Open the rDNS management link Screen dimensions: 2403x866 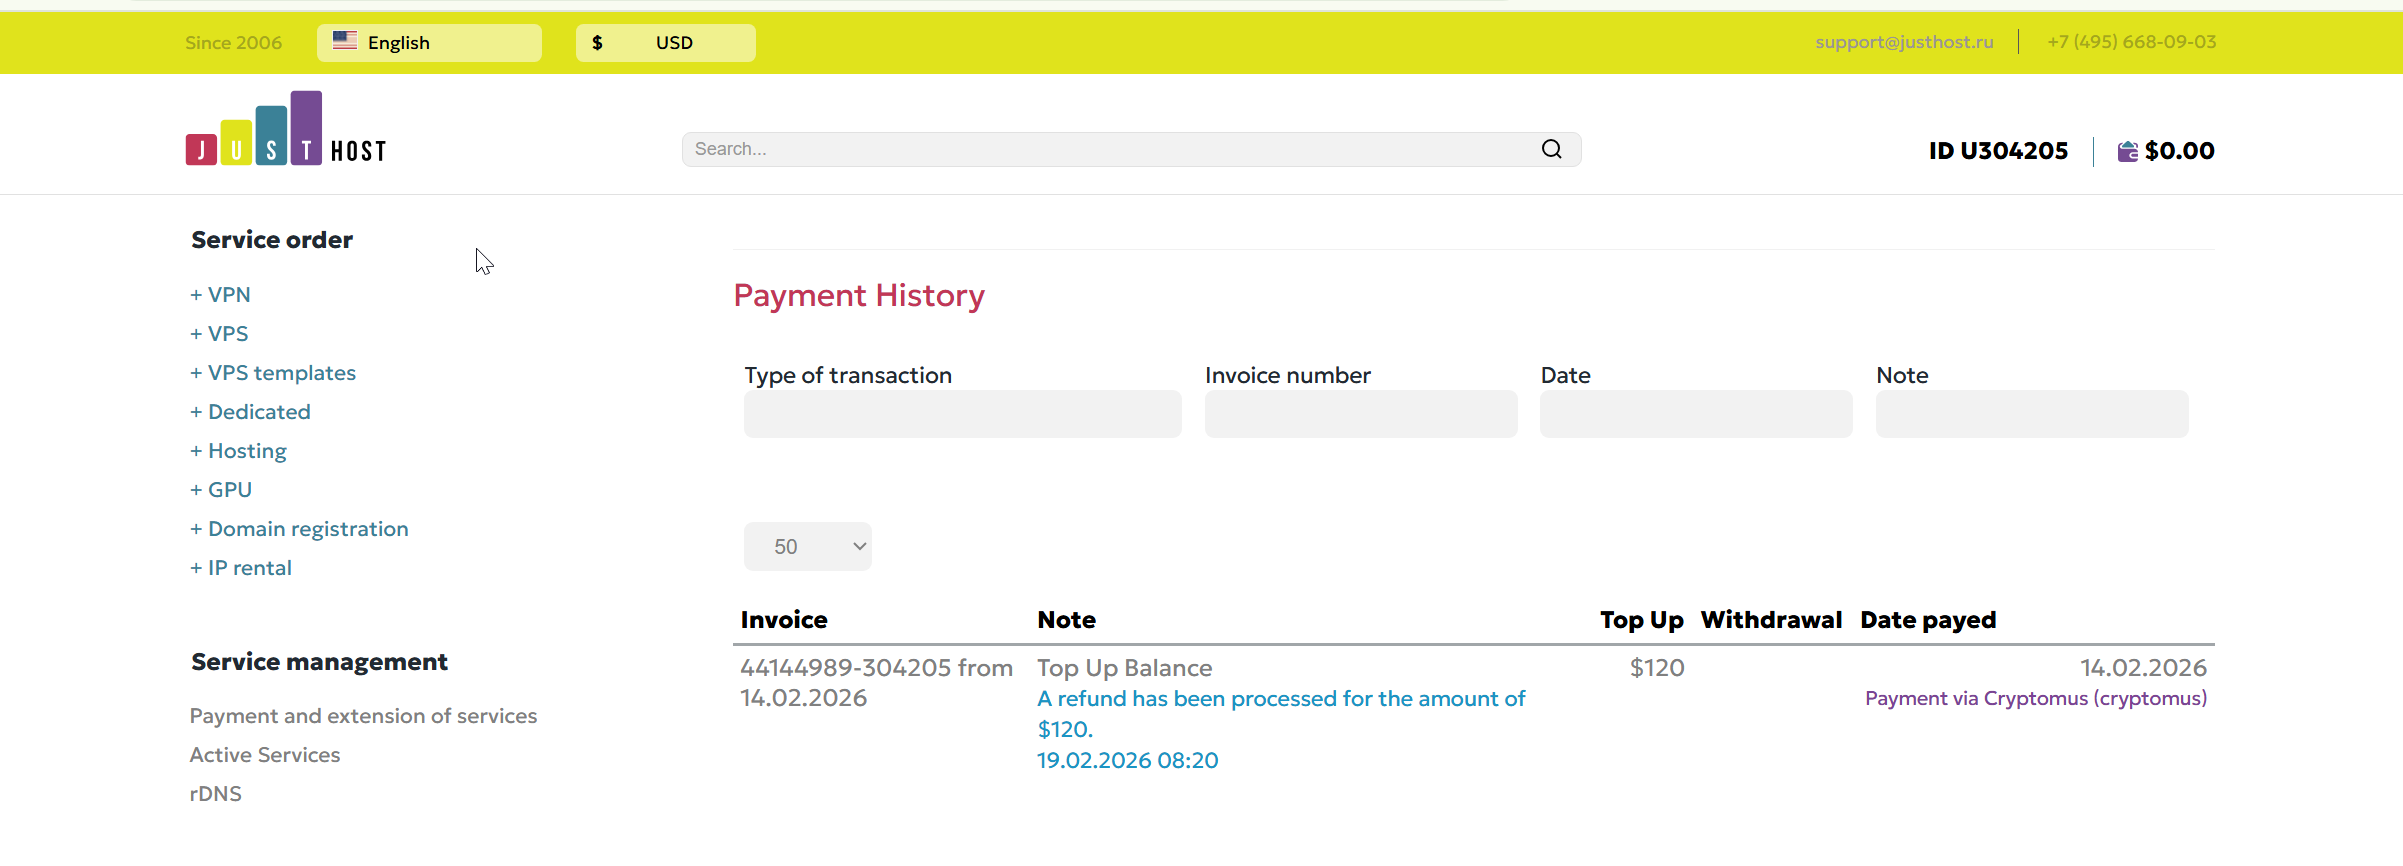[216, 794]
